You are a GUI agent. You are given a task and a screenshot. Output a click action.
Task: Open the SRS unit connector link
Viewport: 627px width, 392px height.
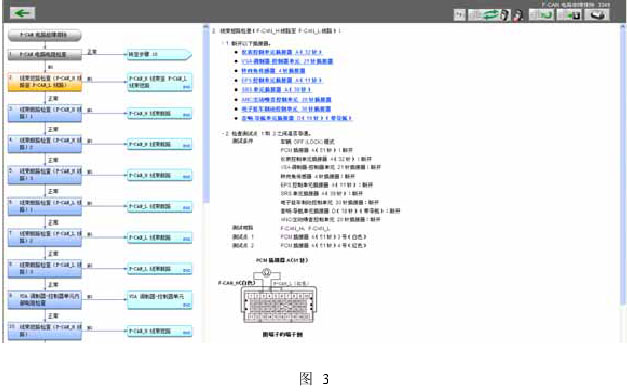[276, 90]
